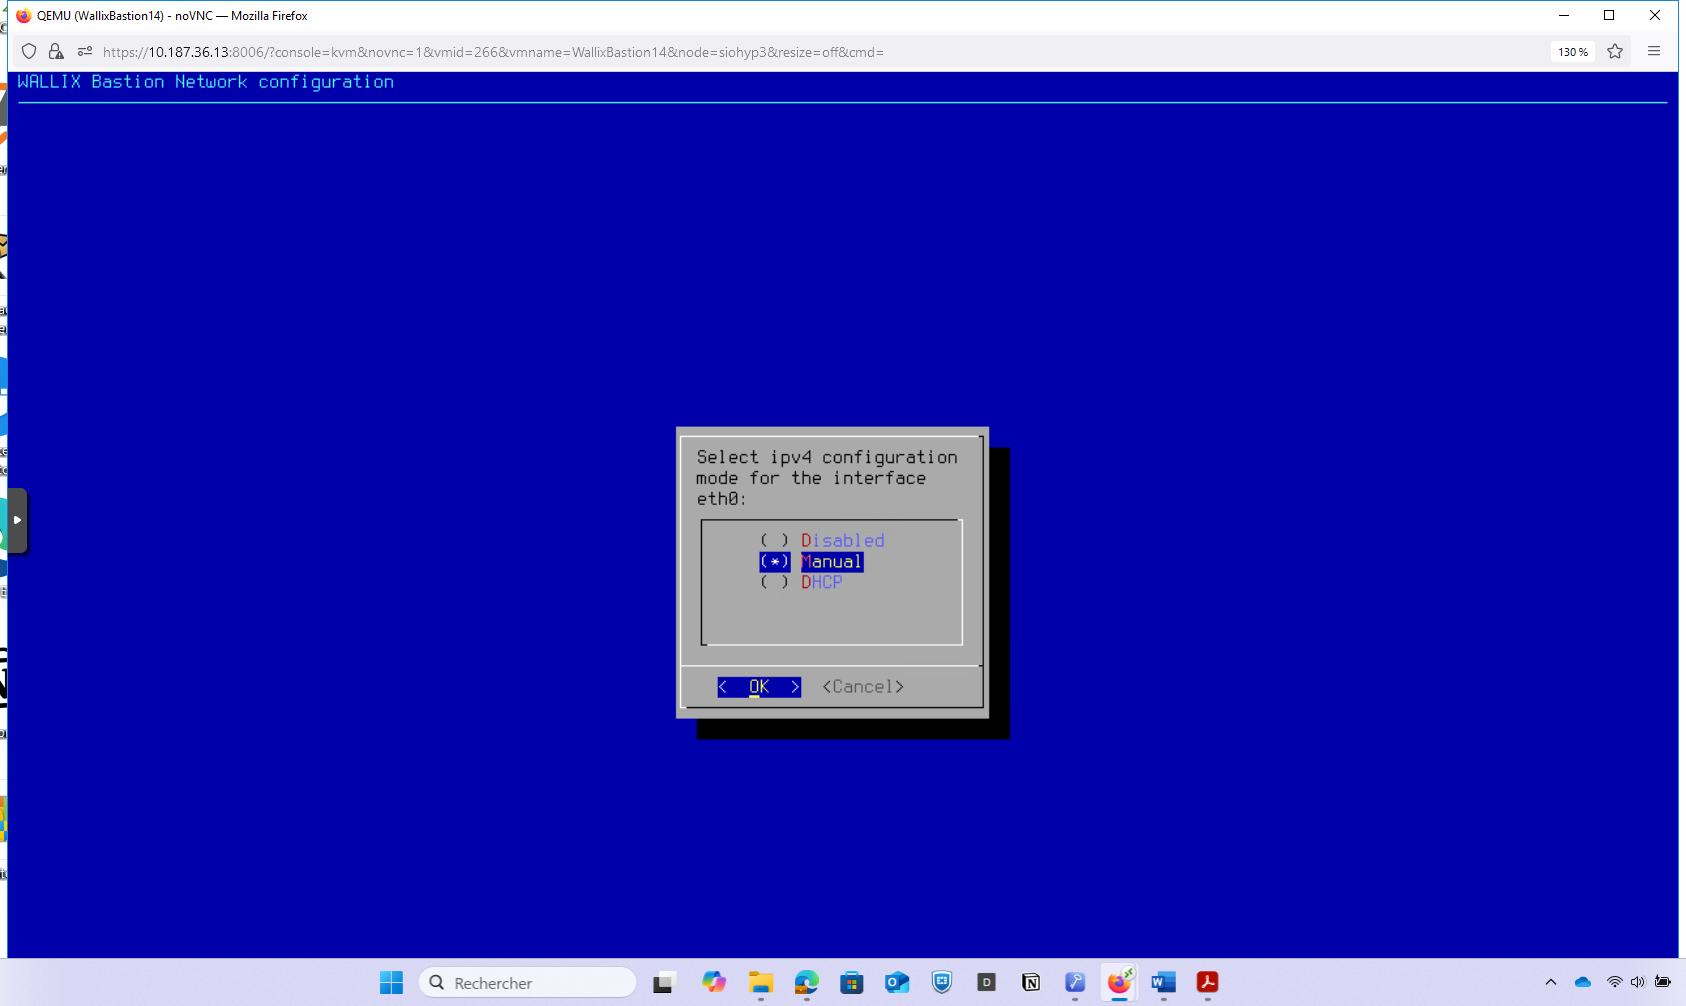Open Notion from the taskbar
1686x1006 pixels.
tap(1031, 982)
